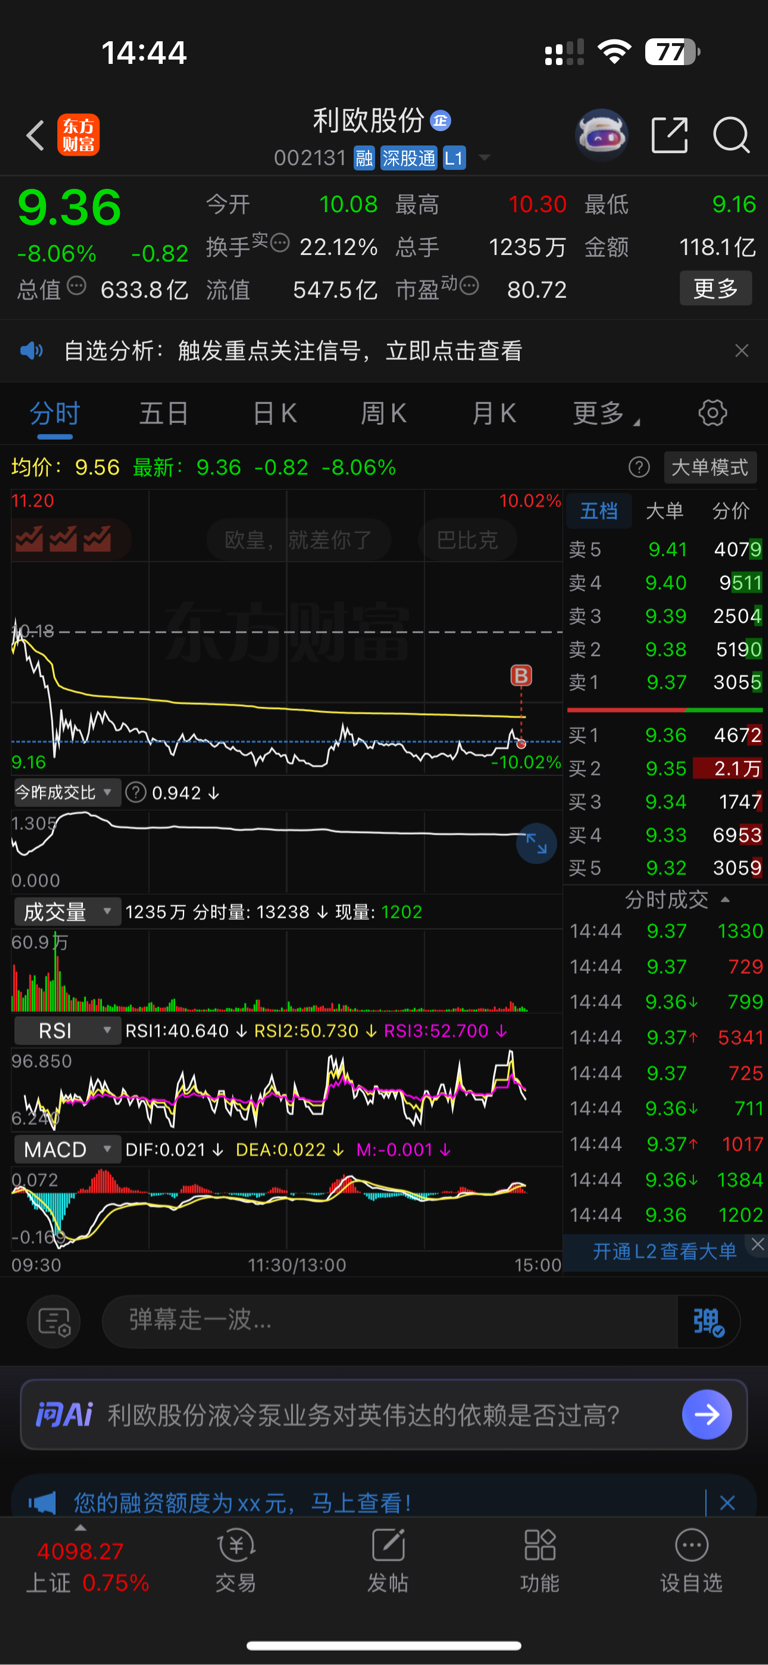Select the 卖5 row at 9.41
The width and height of the screenshot is (768, 1665).
coord(665,549)
